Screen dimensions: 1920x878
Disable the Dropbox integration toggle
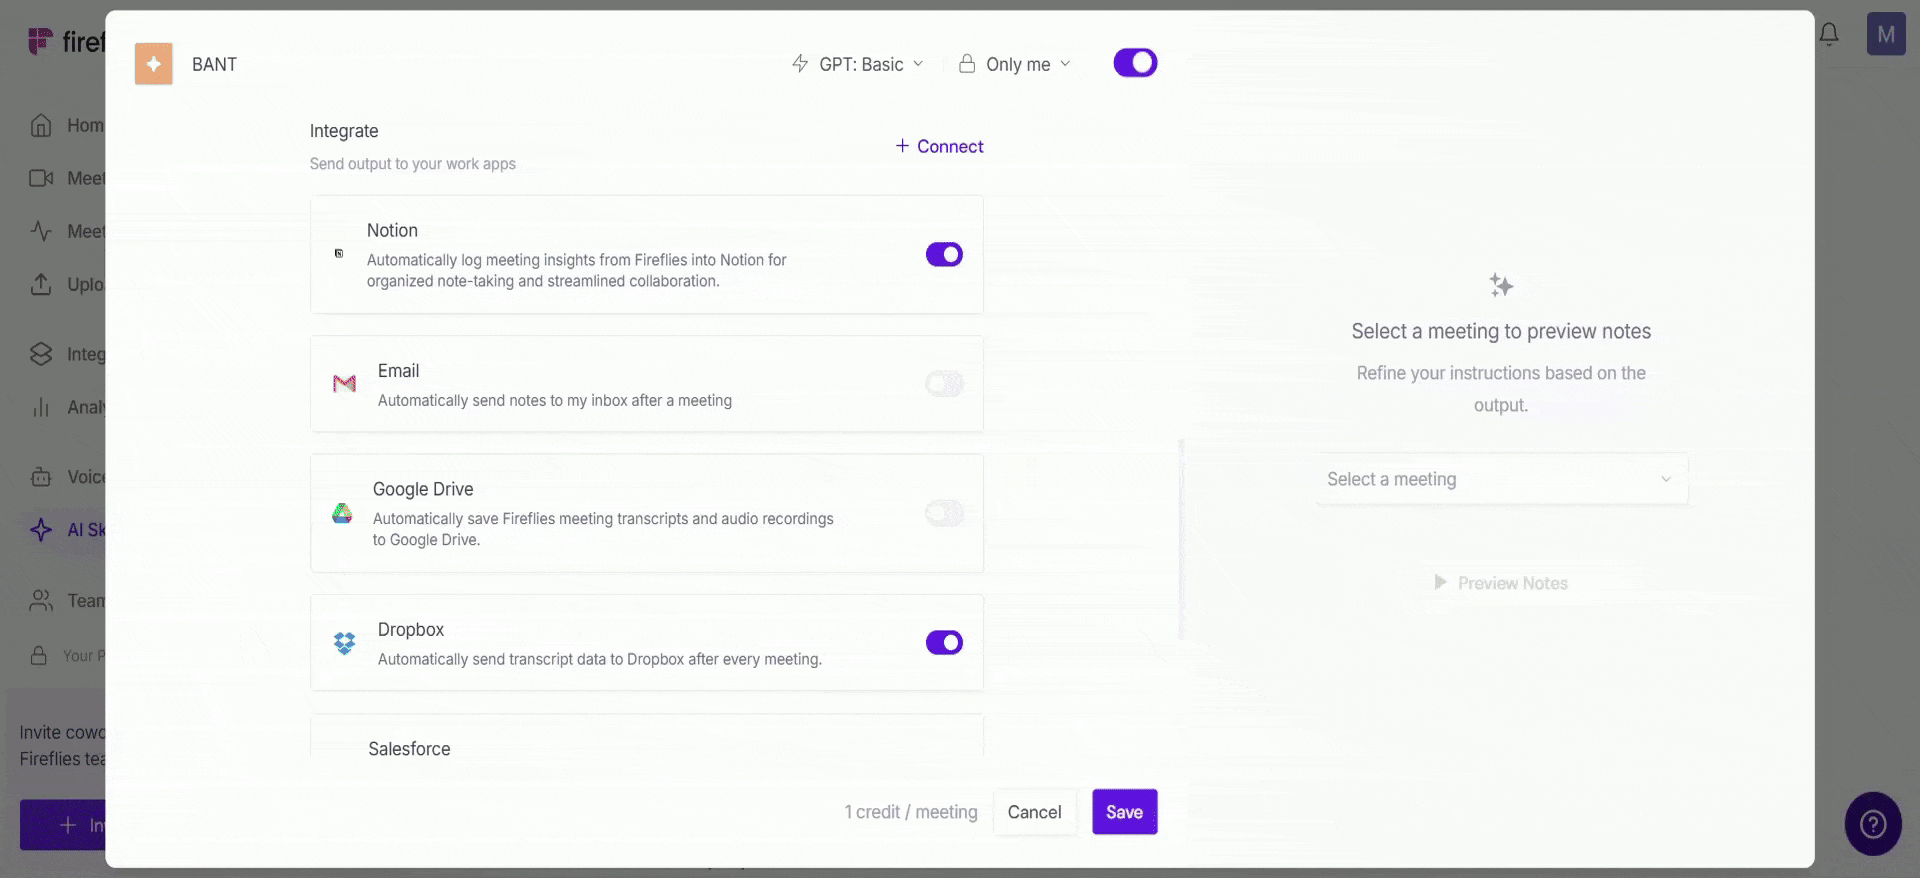pyautogui.click(x=944, y=642)
